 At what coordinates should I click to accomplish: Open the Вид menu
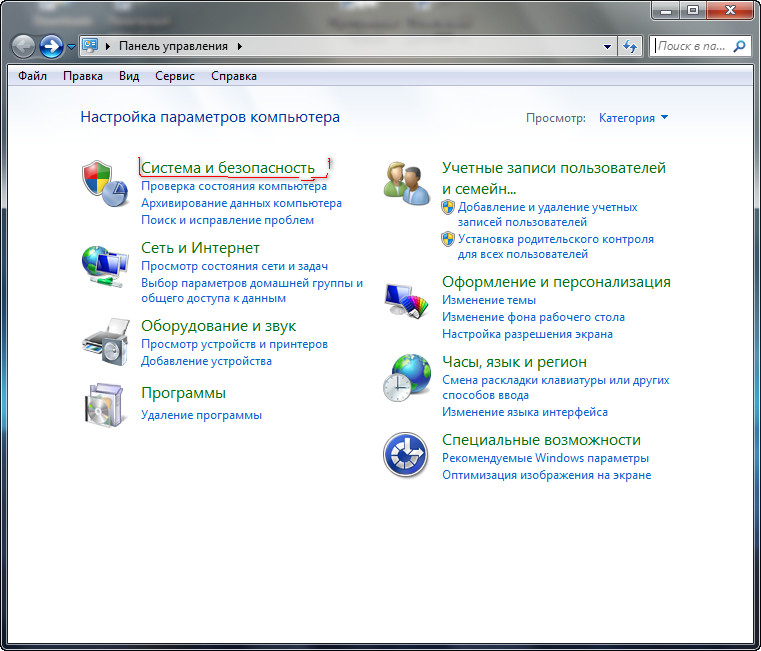[x=129, y=76]
